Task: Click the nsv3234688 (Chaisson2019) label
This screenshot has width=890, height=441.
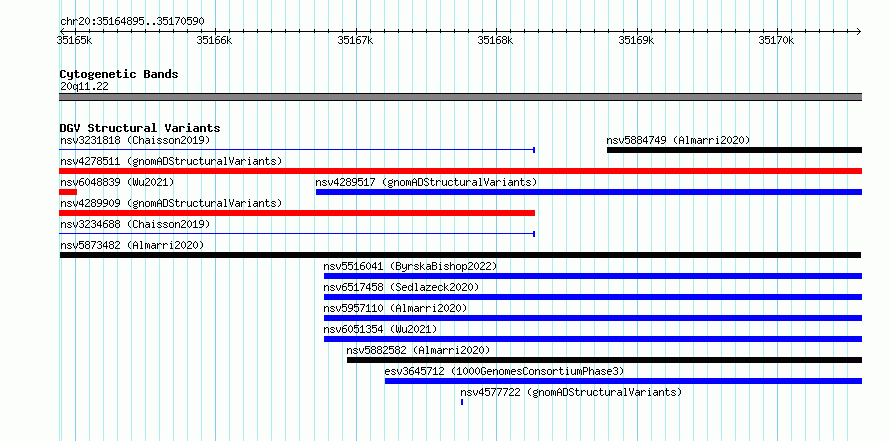Action: click(135, 224)
